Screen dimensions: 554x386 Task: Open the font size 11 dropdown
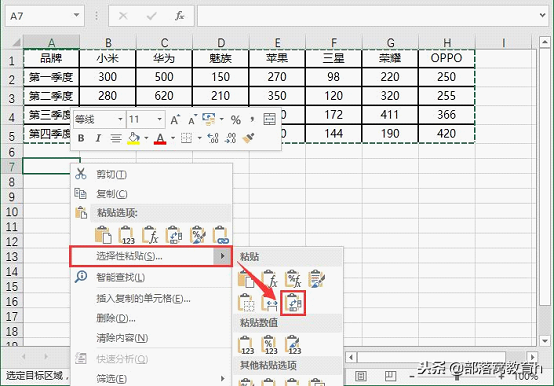pyautogui.click(x=160, y=119)
